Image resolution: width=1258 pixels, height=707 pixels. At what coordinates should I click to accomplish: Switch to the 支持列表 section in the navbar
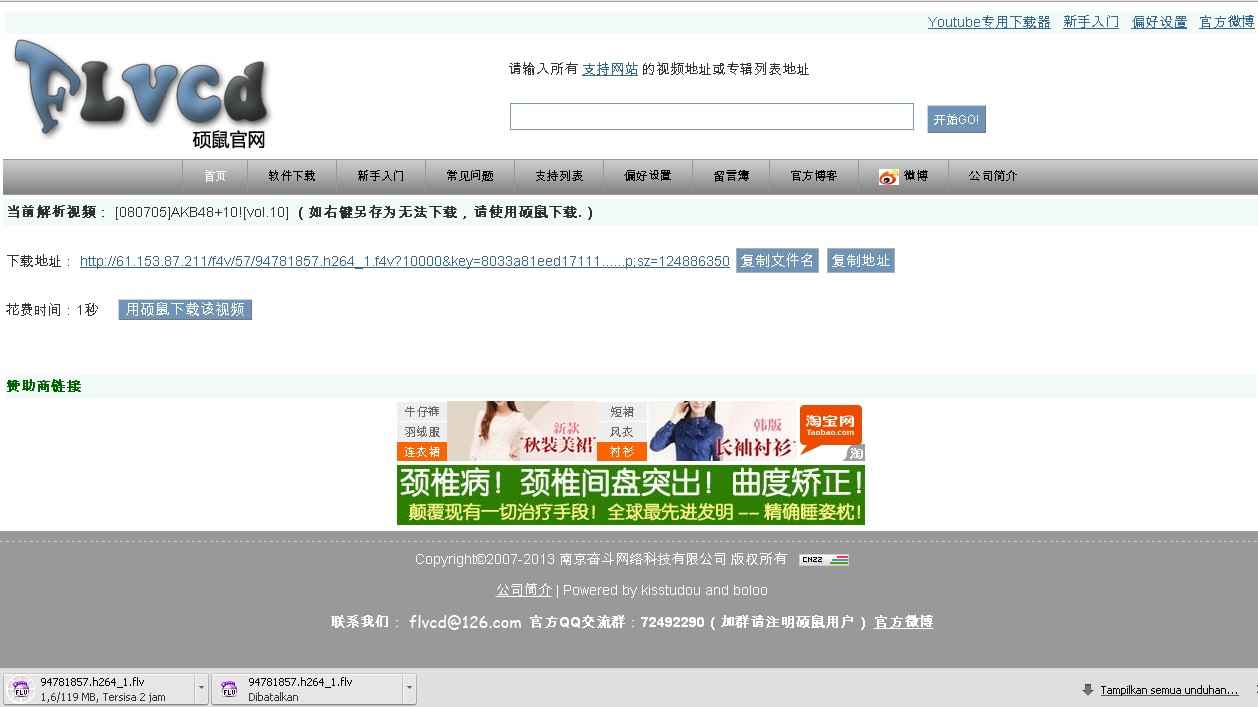559,175
